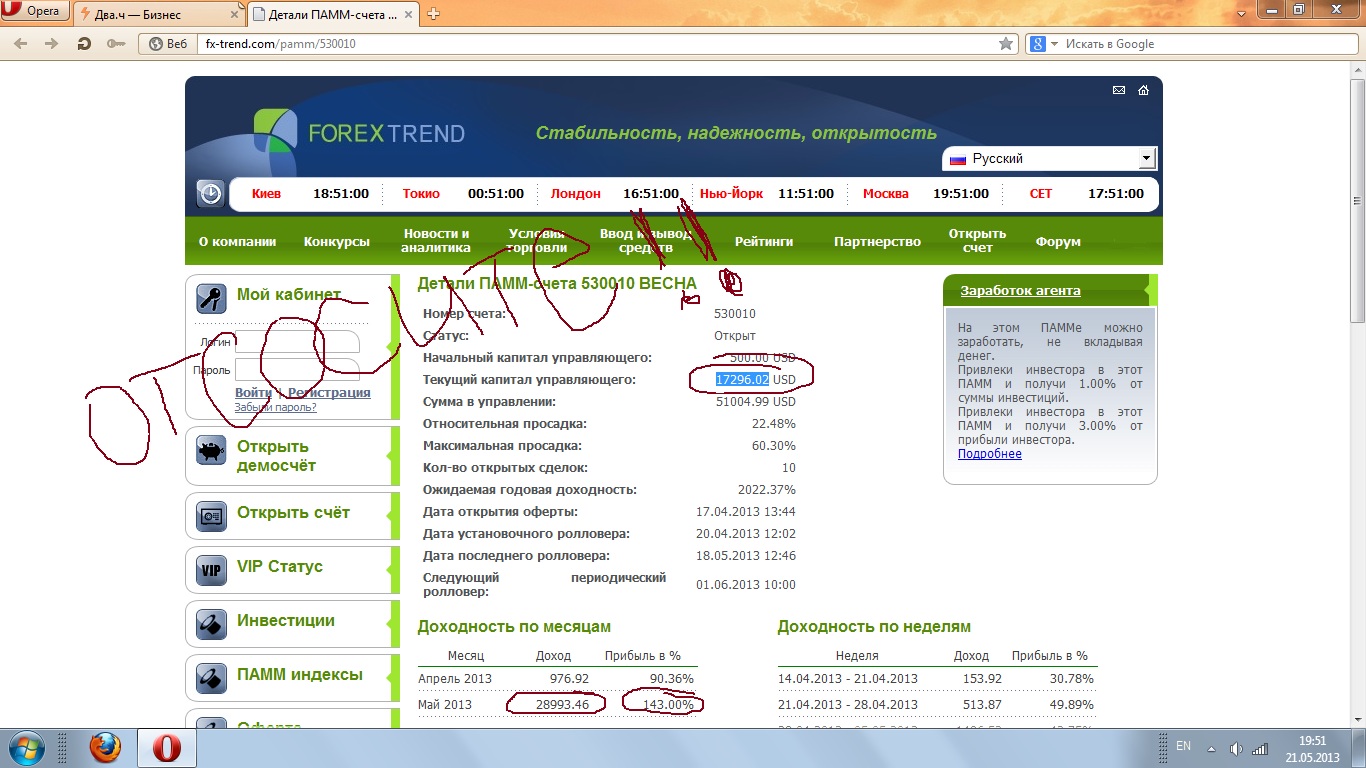Click the Подробнее link
The width and height of the screenshot is (1366, 768).
pos(990,454)
